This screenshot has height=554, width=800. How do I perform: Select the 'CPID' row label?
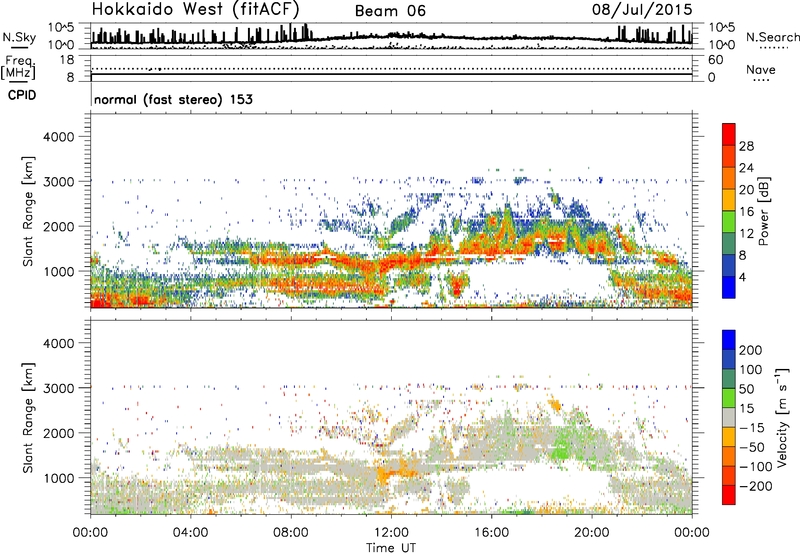[22, 95]
